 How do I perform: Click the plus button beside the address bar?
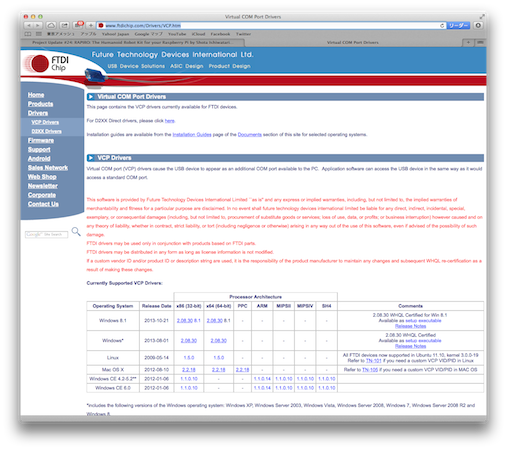(91, 25)
